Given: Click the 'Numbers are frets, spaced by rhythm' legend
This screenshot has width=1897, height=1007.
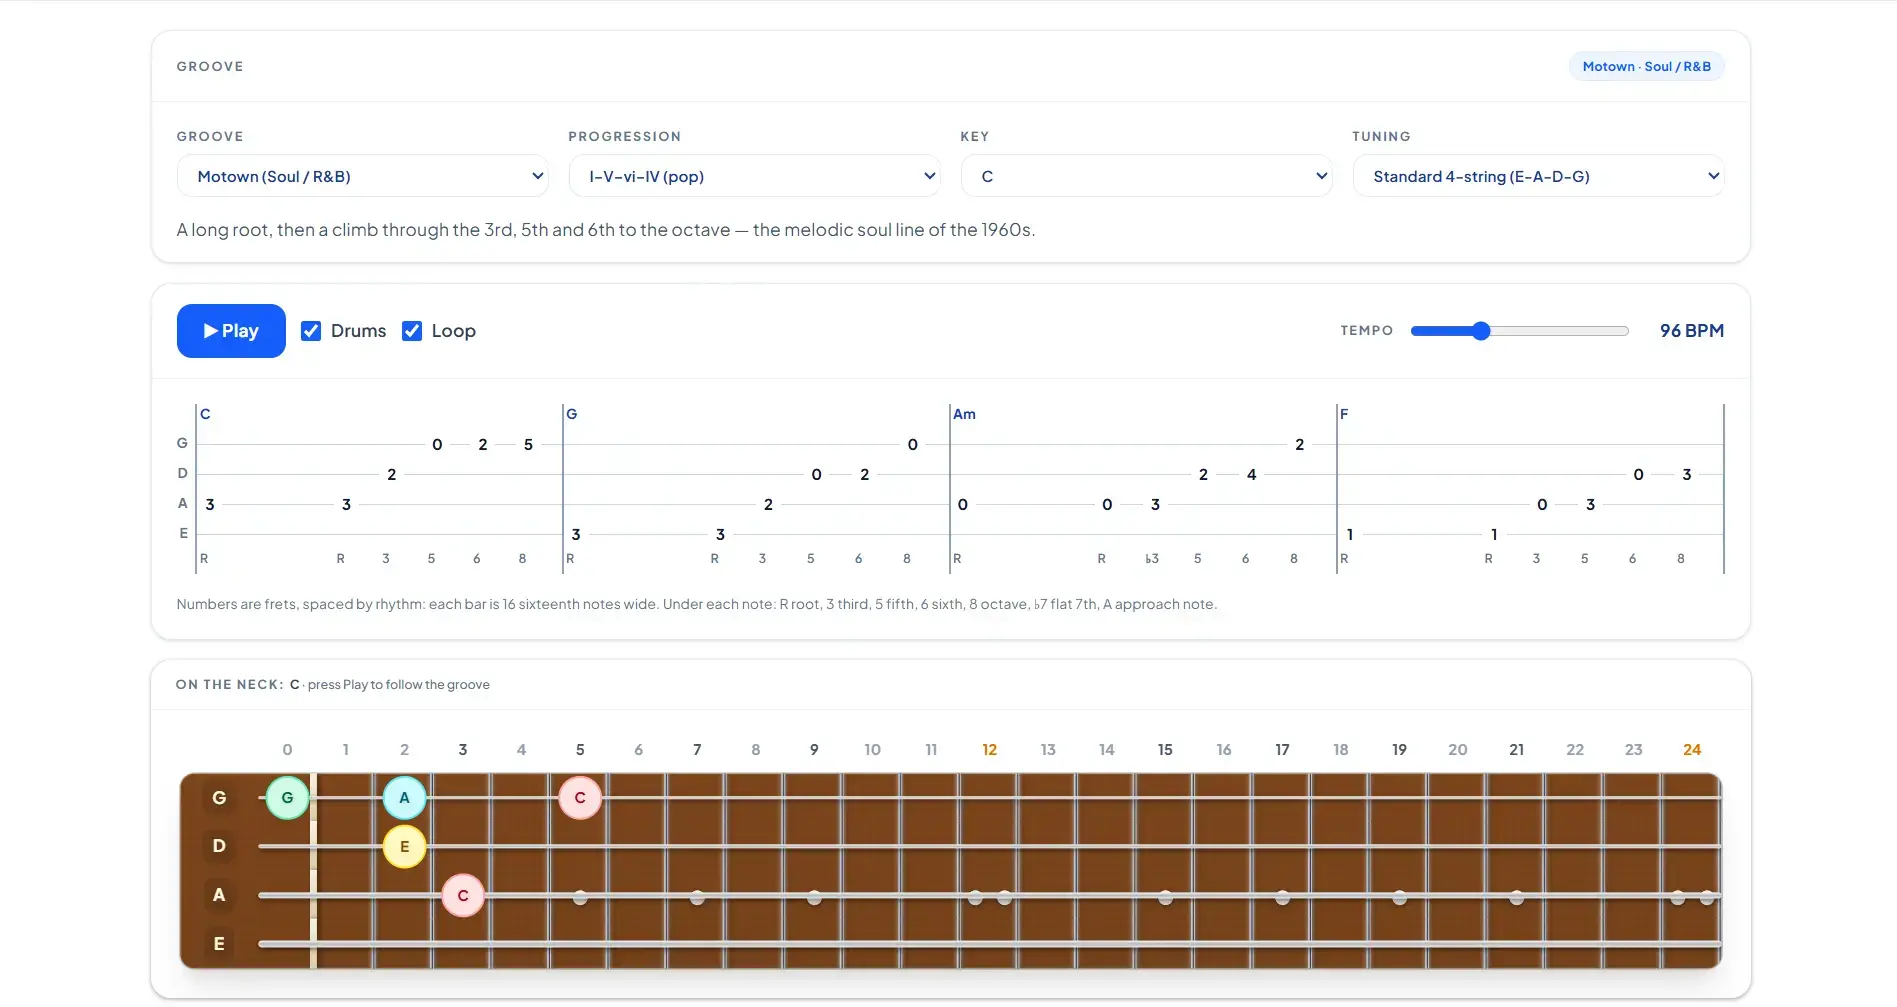Looking at the screenshot, I should [x=697, y=604].
